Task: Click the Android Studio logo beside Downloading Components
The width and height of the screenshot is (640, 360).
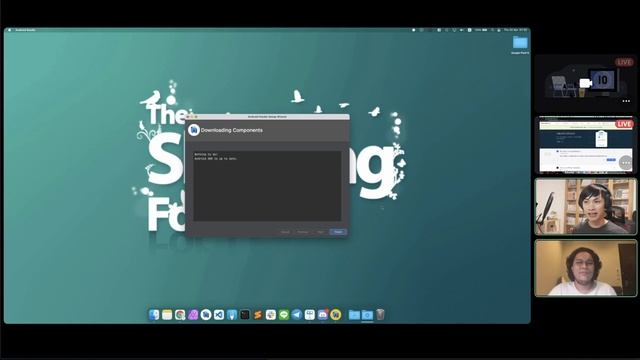Action: point(193,130)
